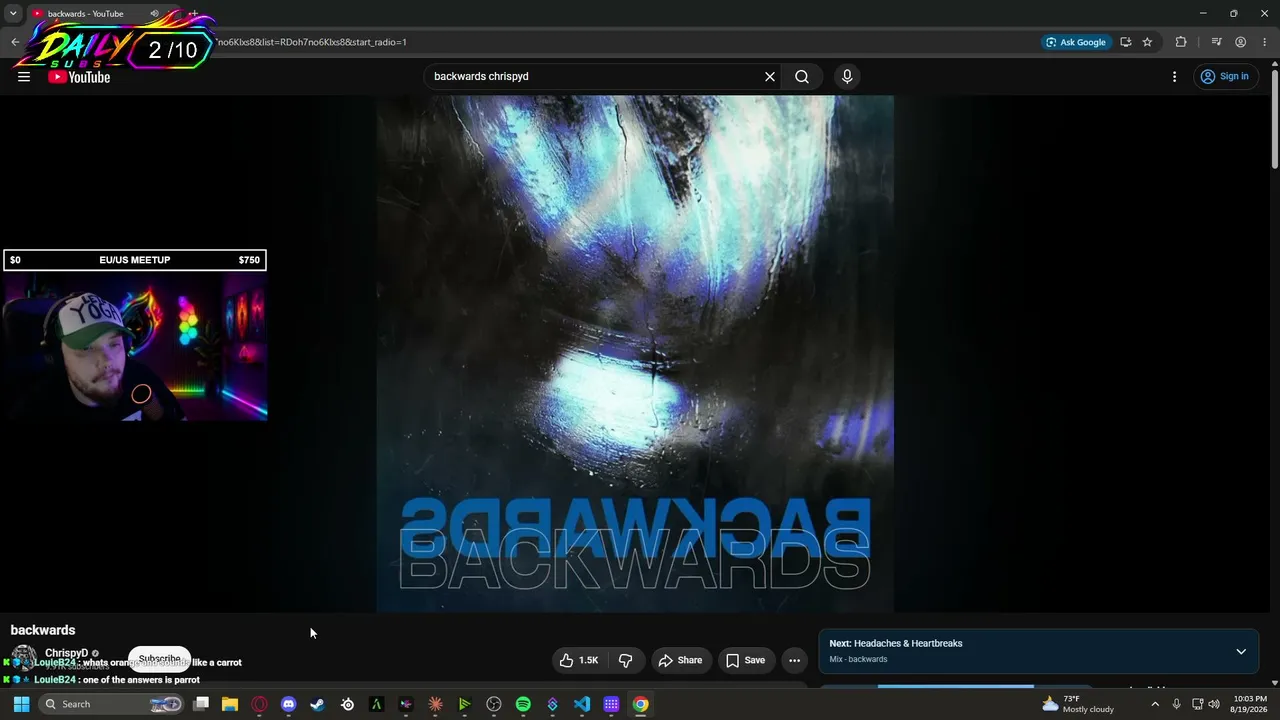Open the weather widget showing 73°F
Viewport: 1280px width, 720px height.
point(1079,704)
